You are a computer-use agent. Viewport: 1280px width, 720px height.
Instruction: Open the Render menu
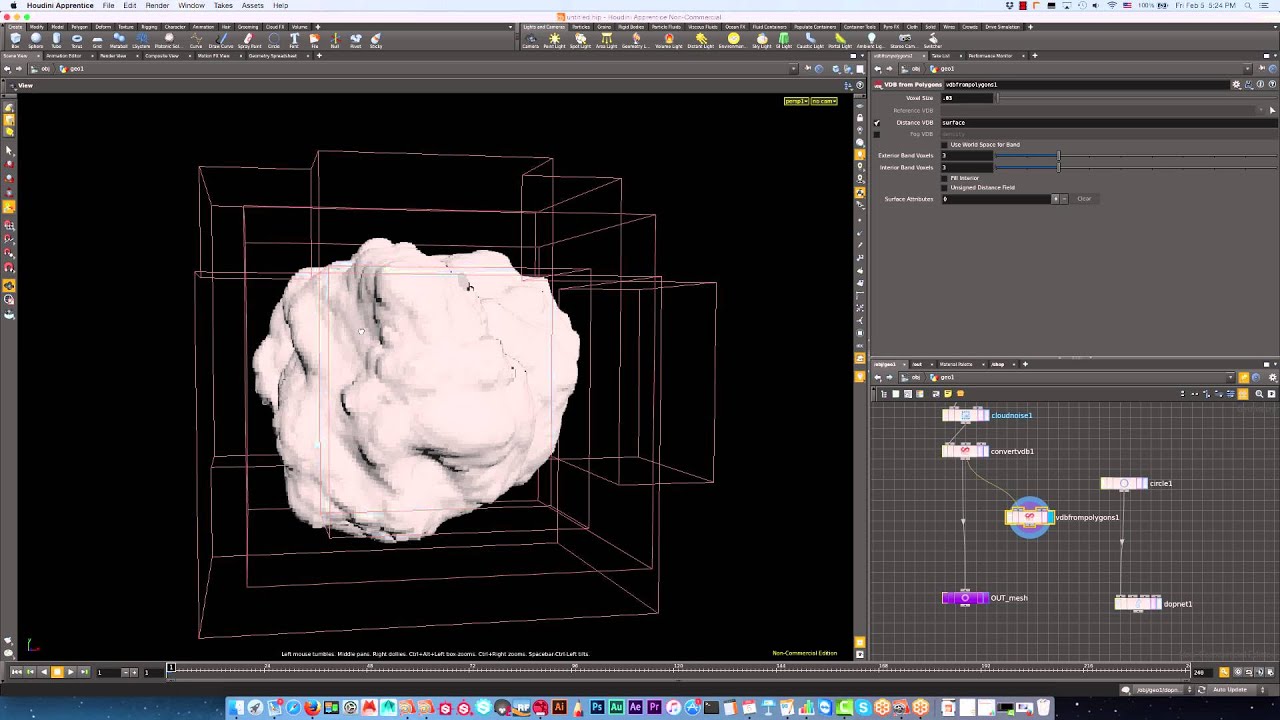pos(157,6)
